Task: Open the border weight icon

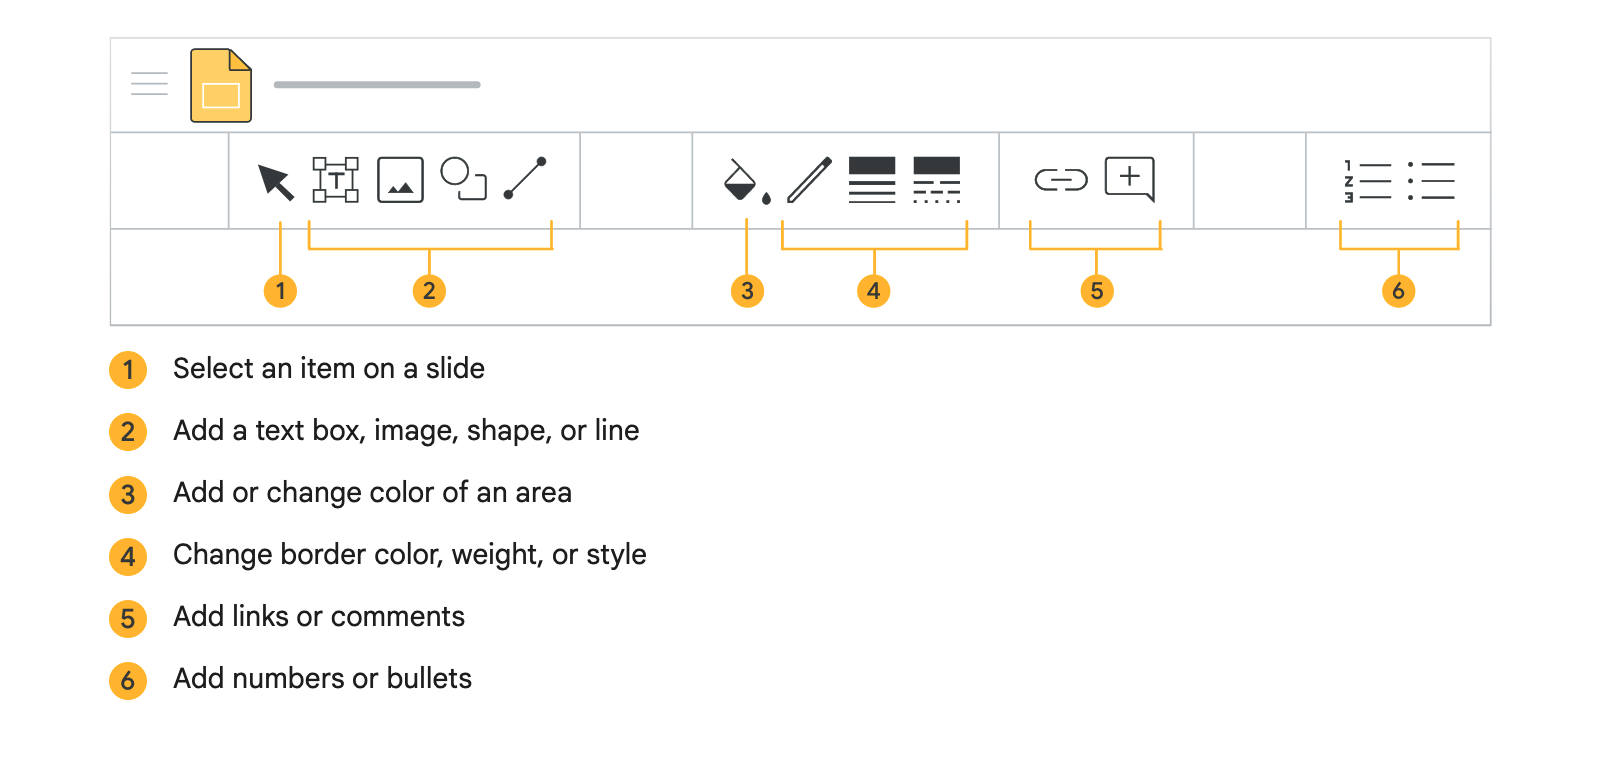Action: tap(872, 180)
